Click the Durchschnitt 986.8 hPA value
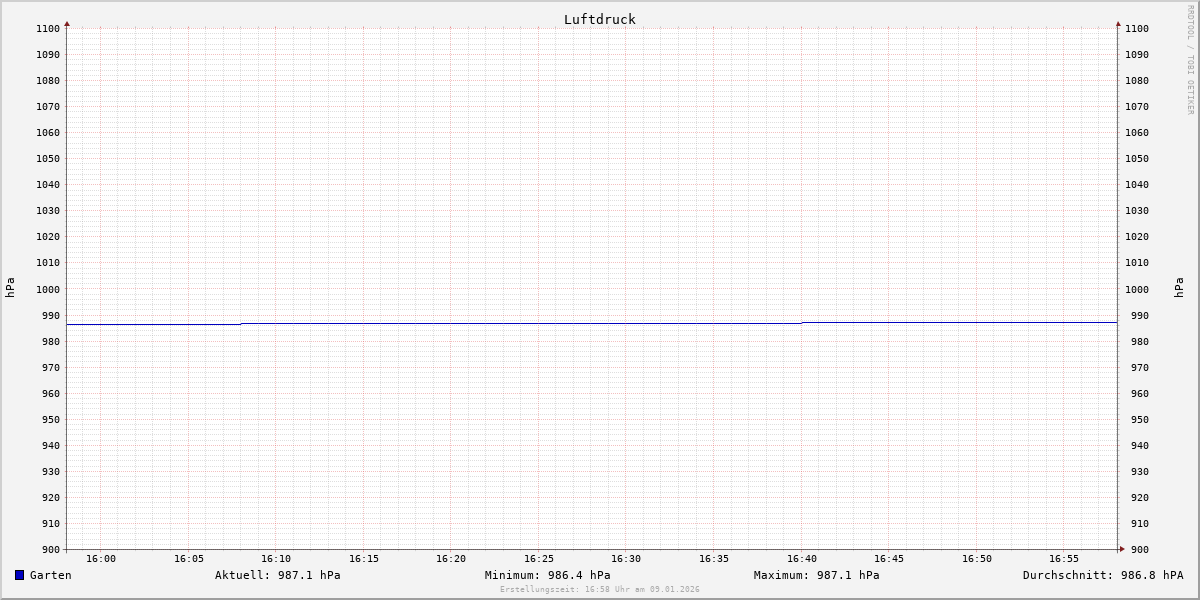 point(1102,575)
